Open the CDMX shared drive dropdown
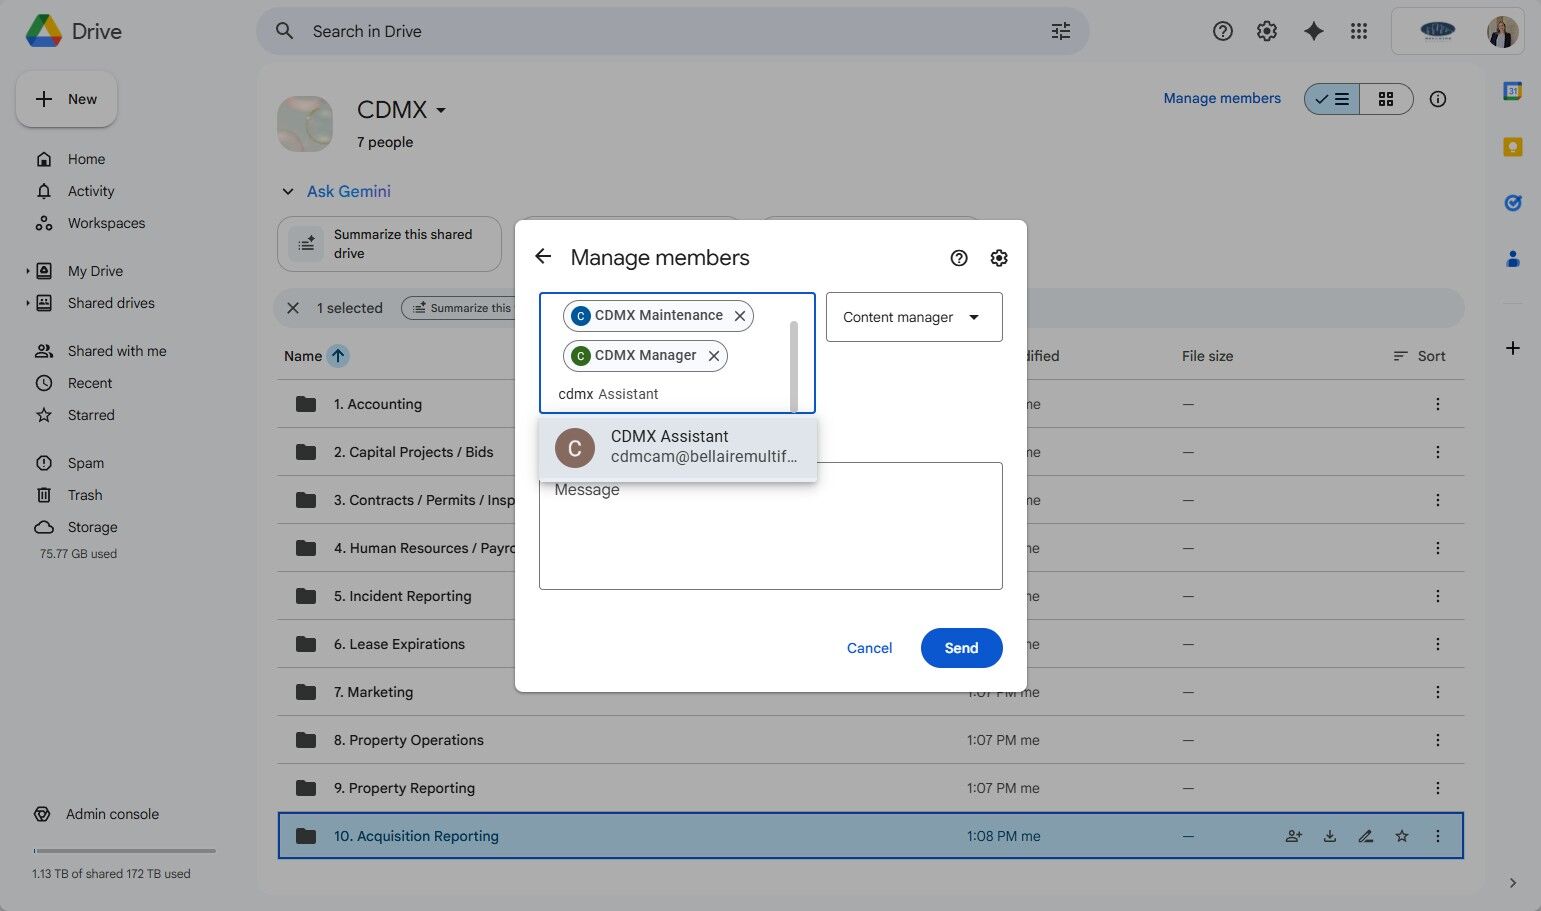The image size is (1541, 911). click(402, 110)
